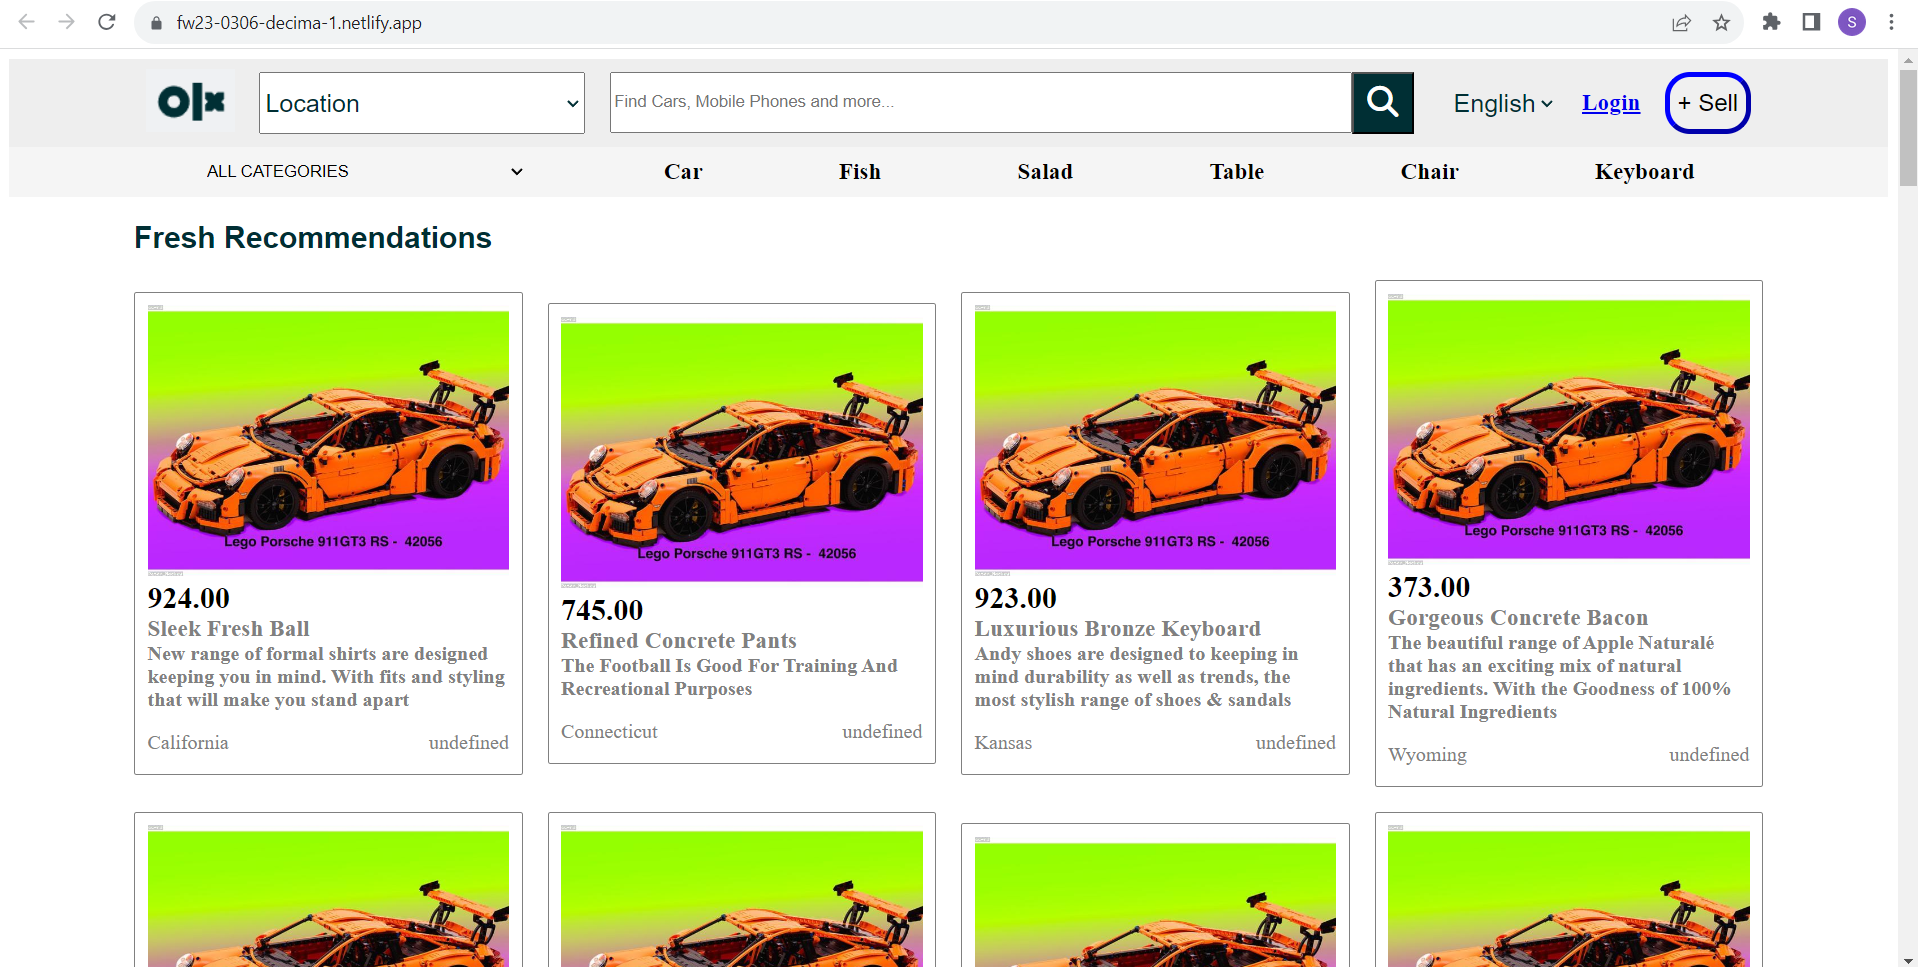The width and height of the screenshot is (1918, 967).
Task: Click the browser back arrow
Action: pyautogui.click(x=25, y=22)
